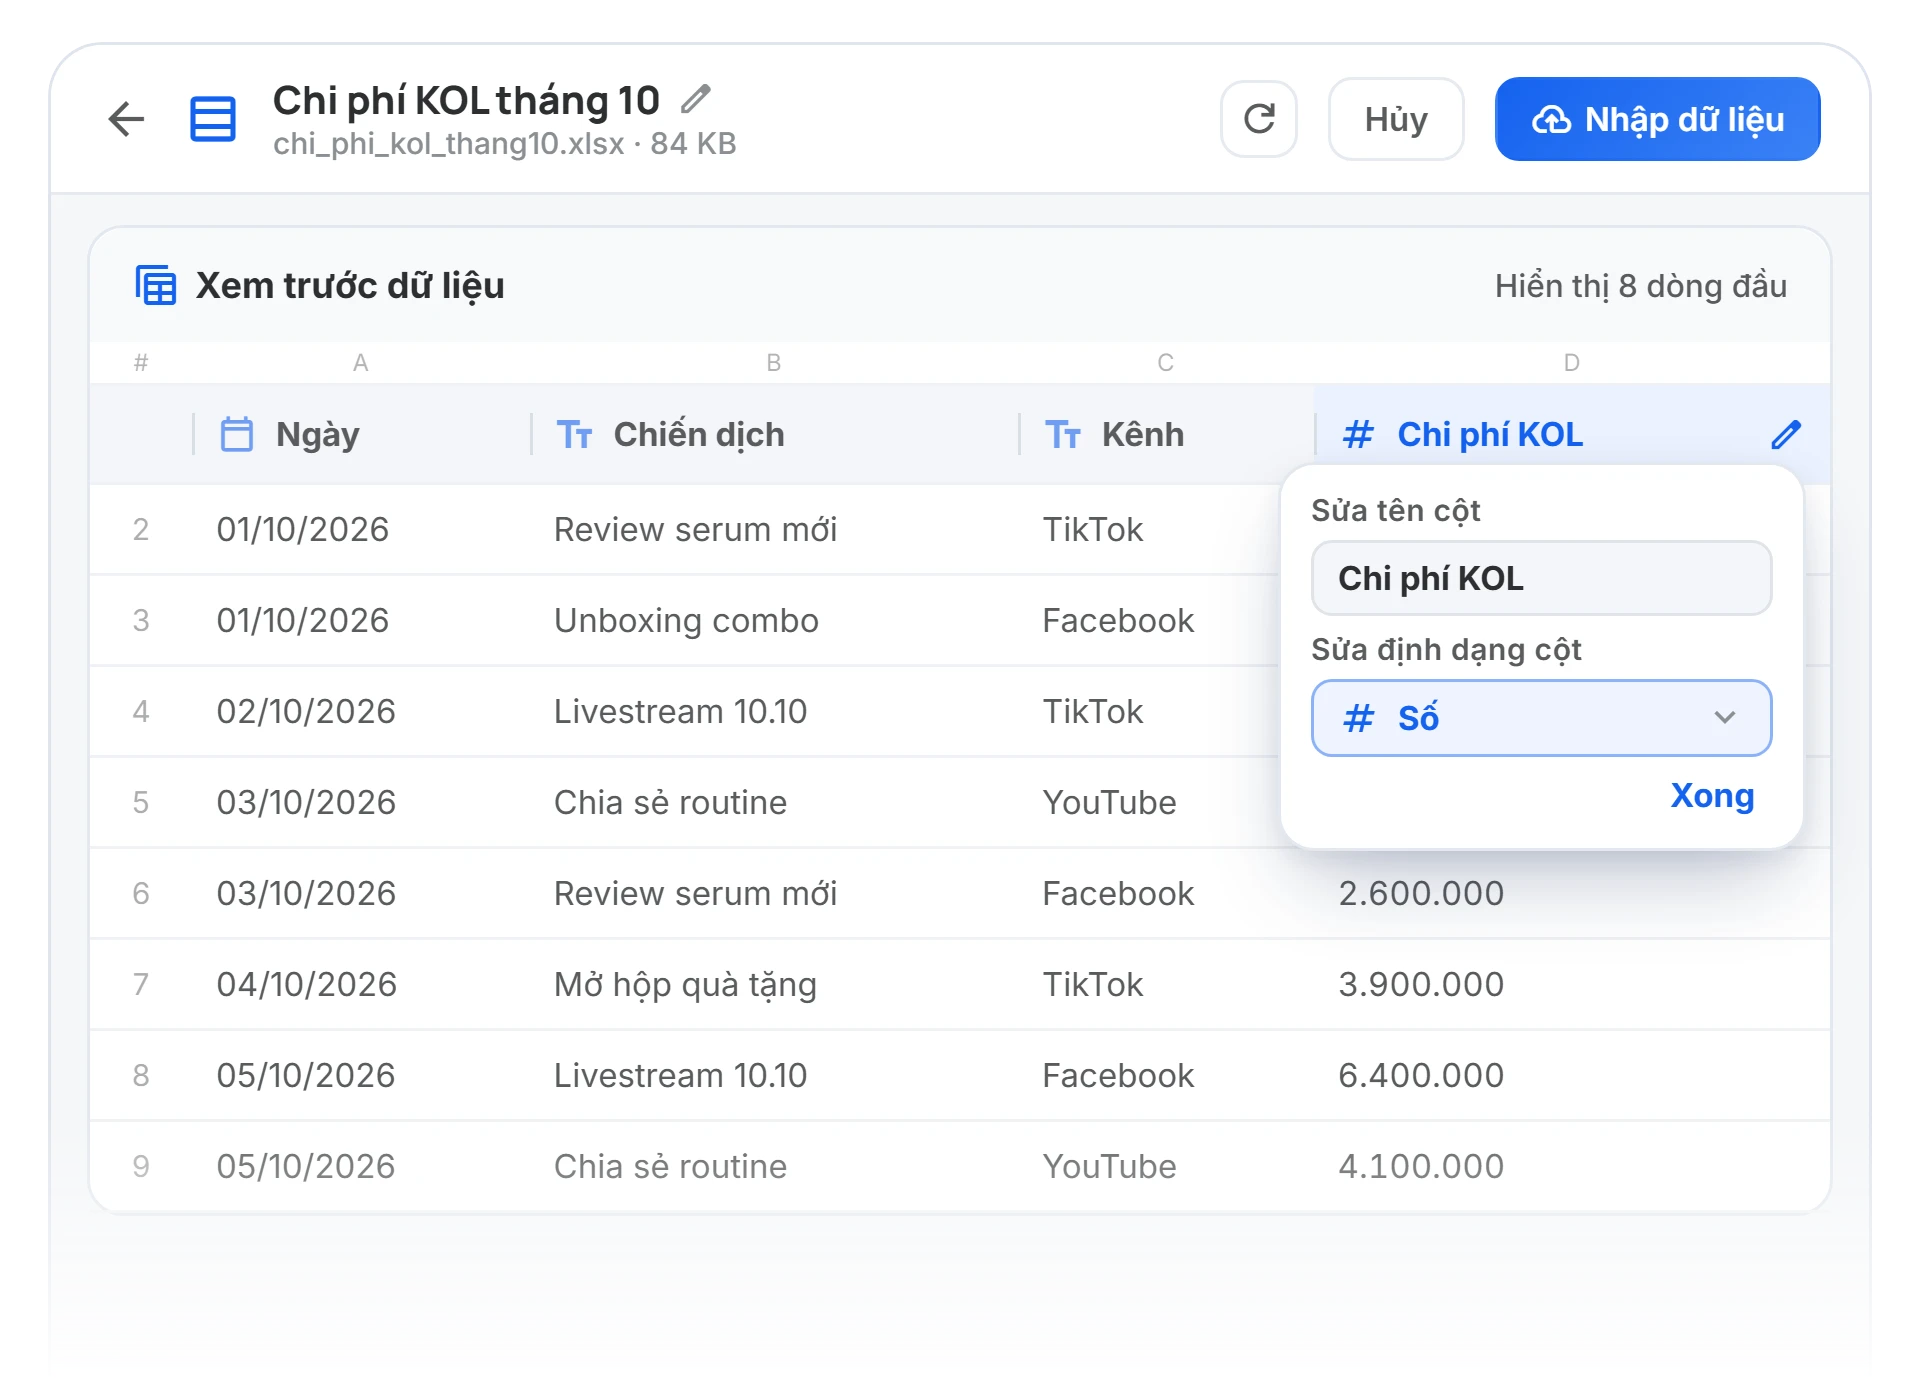Click the 6.400.000 cost cell
This screenshot has height=1380, width=1920.
click(x=1421, y=1075)
